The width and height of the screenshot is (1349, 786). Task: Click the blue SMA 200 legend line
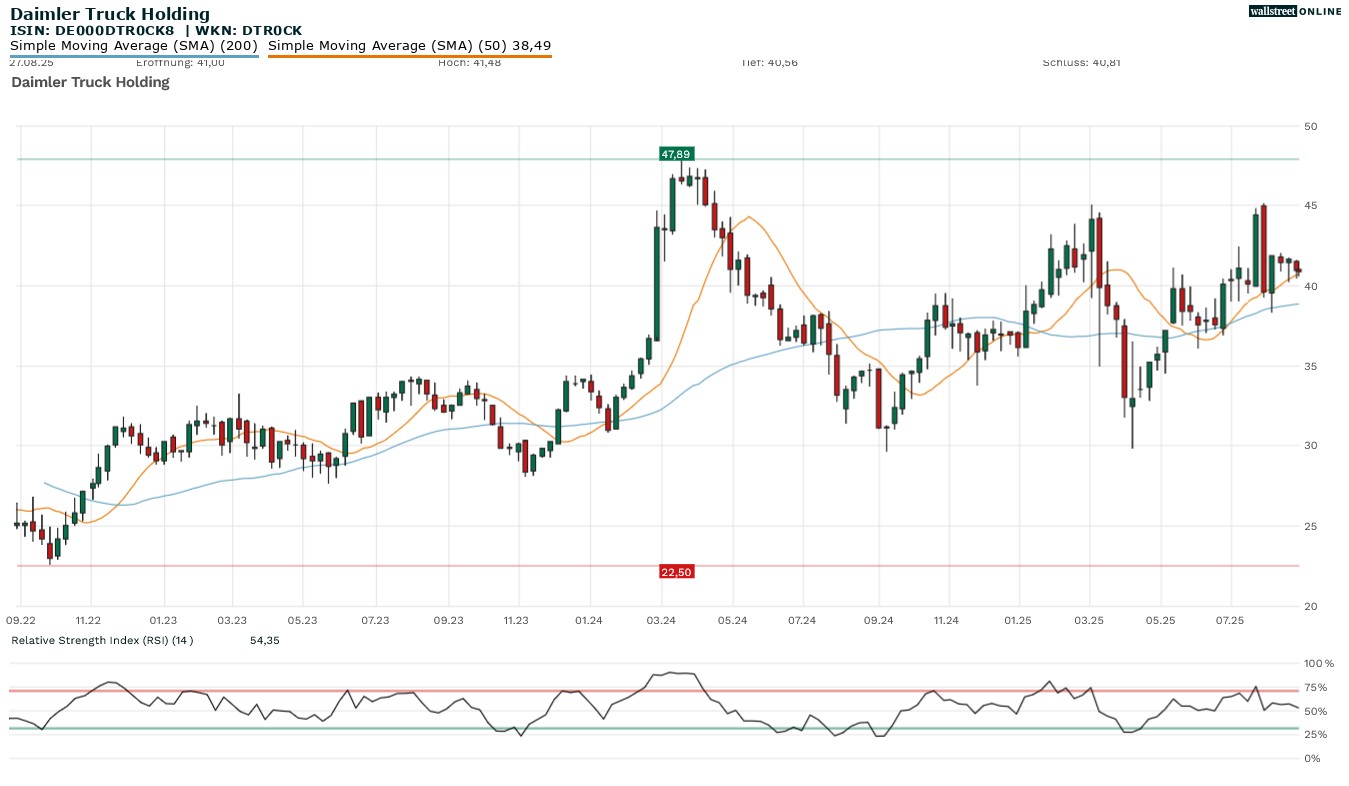pos(134,56)
